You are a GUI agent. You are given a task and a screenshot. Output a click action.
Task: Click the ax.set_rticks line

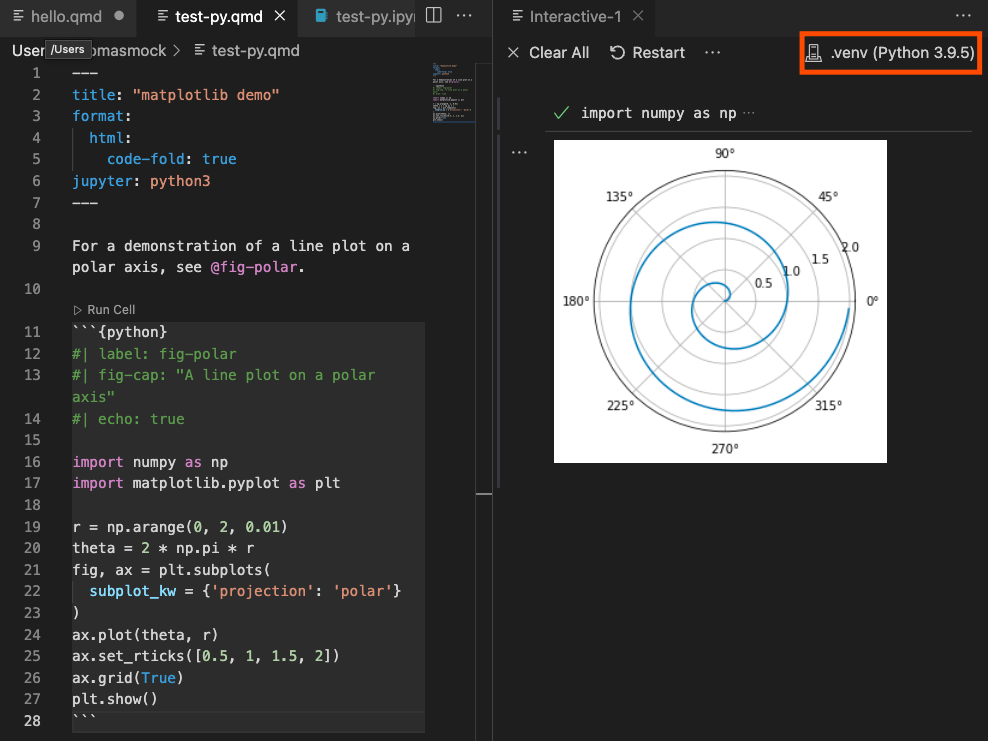[x=206, y=656]
